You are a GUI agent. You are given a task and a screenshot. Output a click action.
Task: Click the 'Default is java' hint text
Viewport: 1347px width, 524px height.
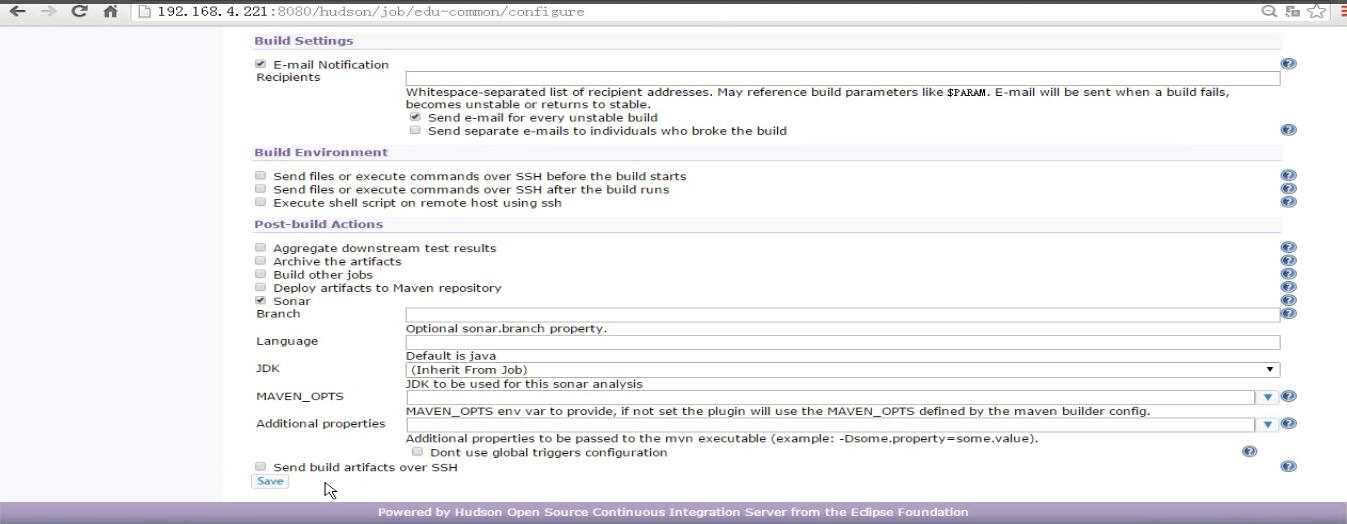click(x=451, y=356)
